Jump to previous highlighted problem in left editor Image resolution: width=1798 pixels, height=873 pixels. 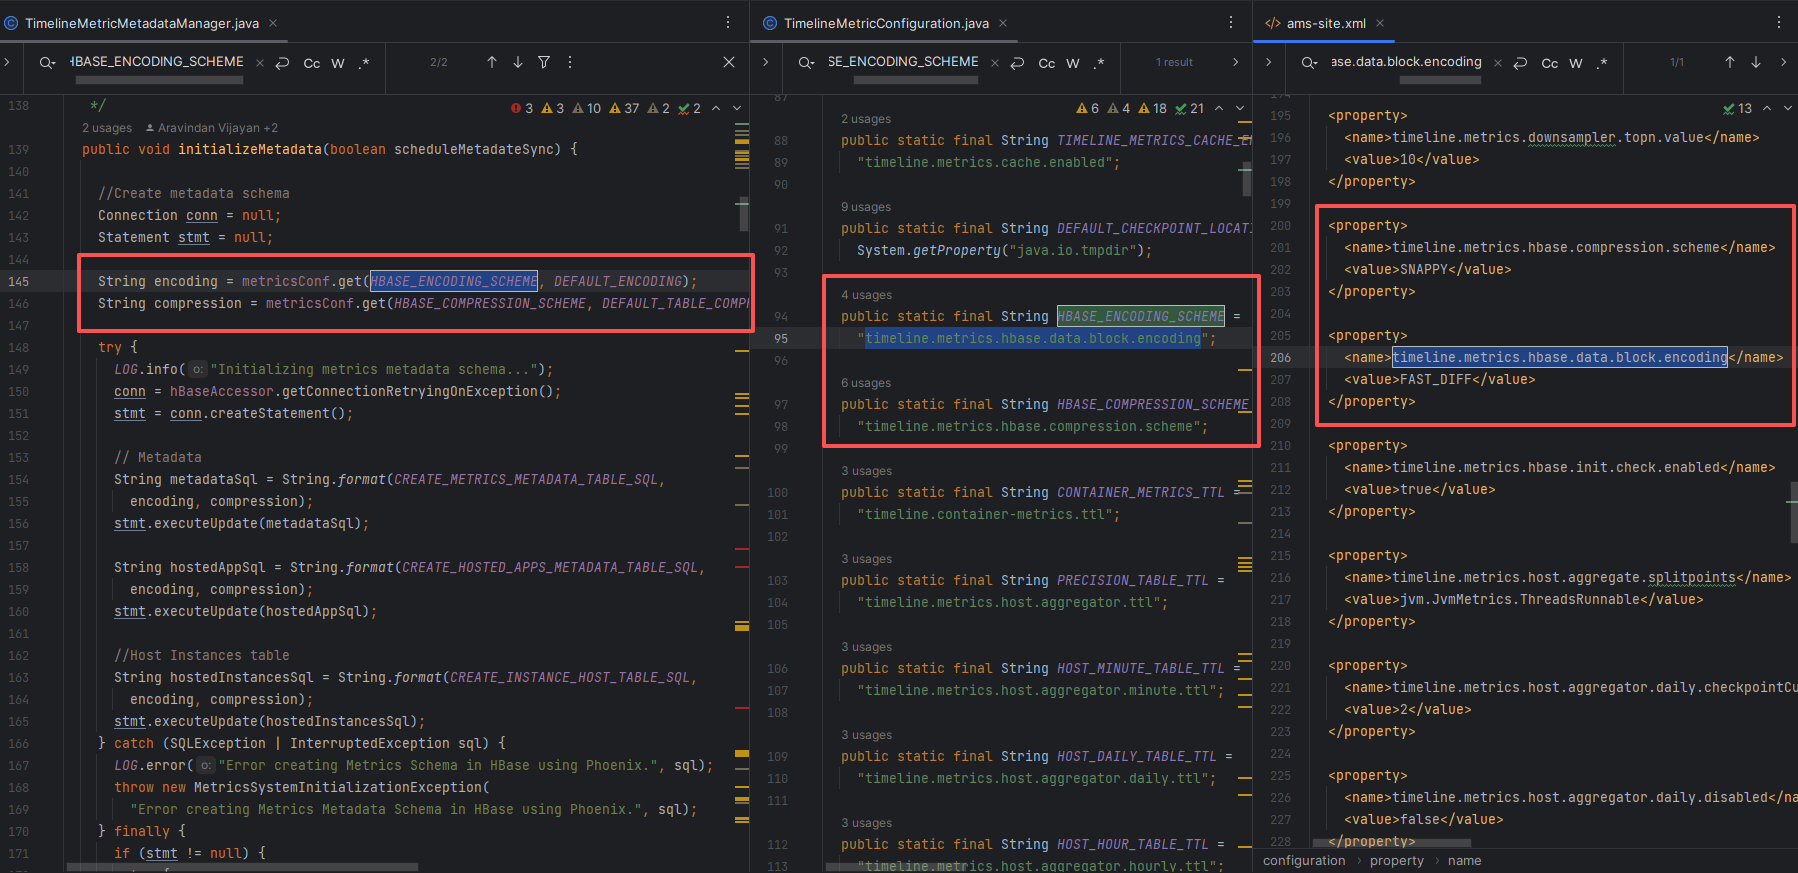click(x=716, y=108)
